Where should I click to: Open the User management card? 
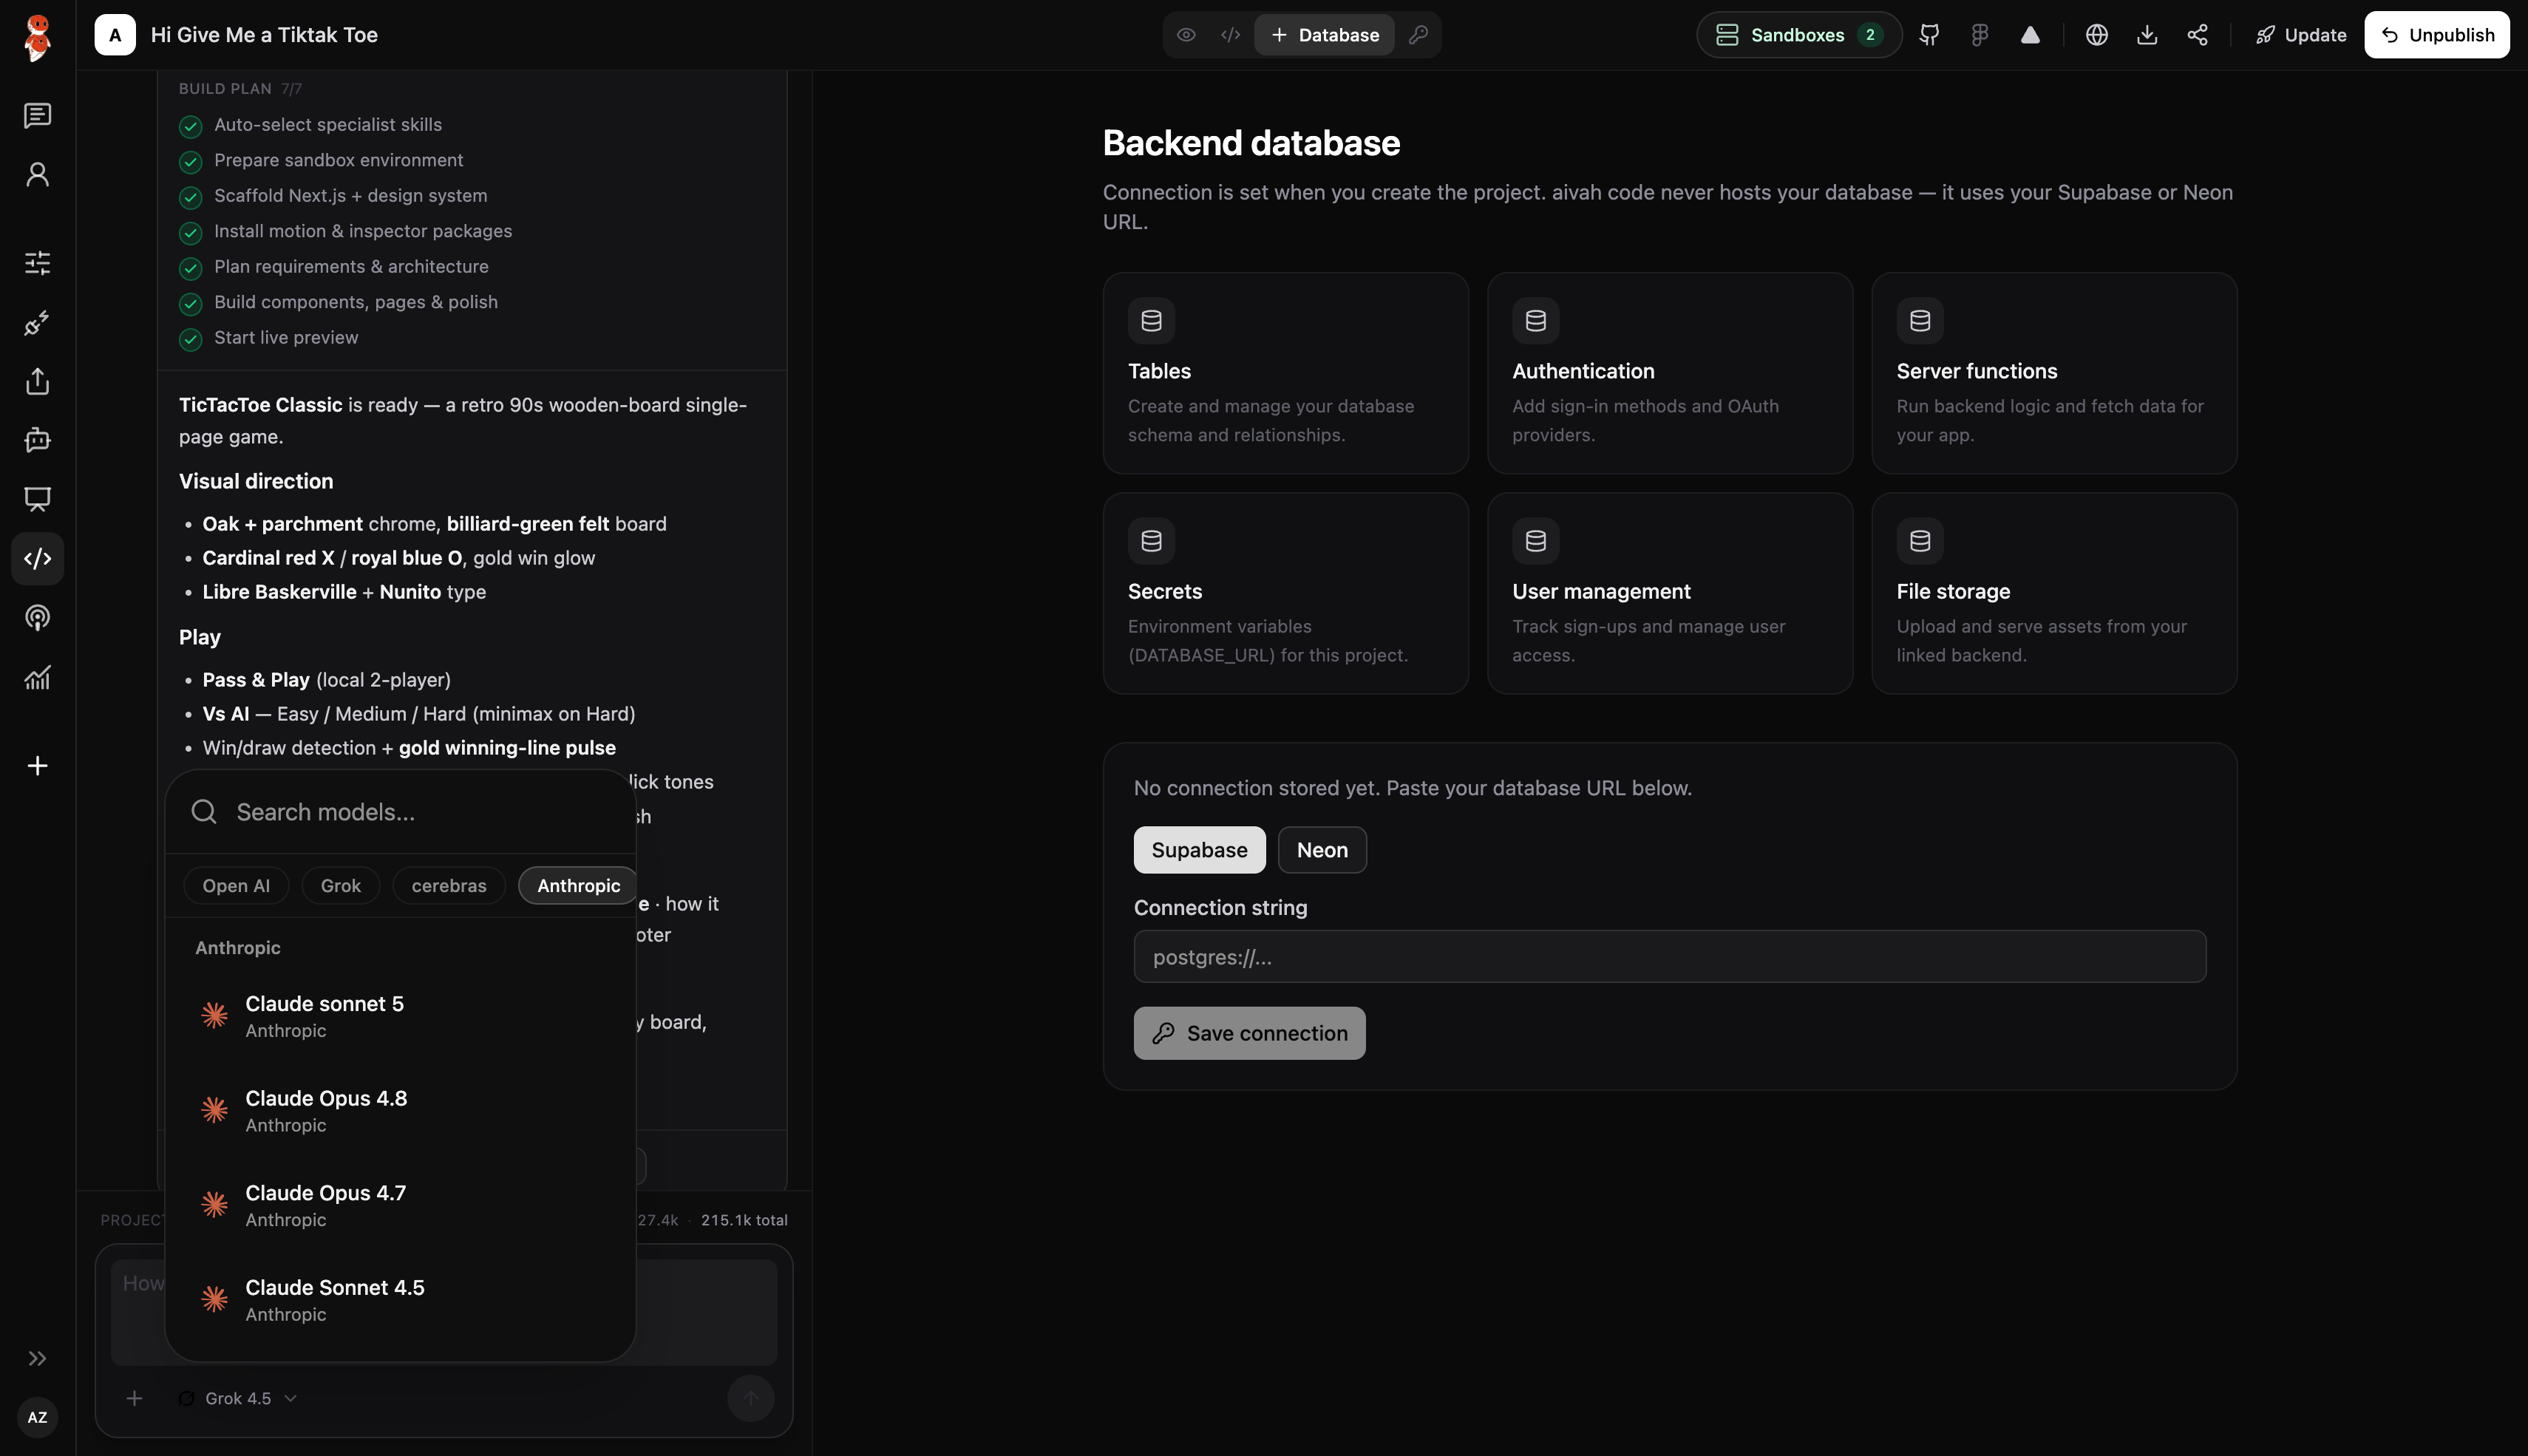pyautogui.click(x=1670, y=593)
